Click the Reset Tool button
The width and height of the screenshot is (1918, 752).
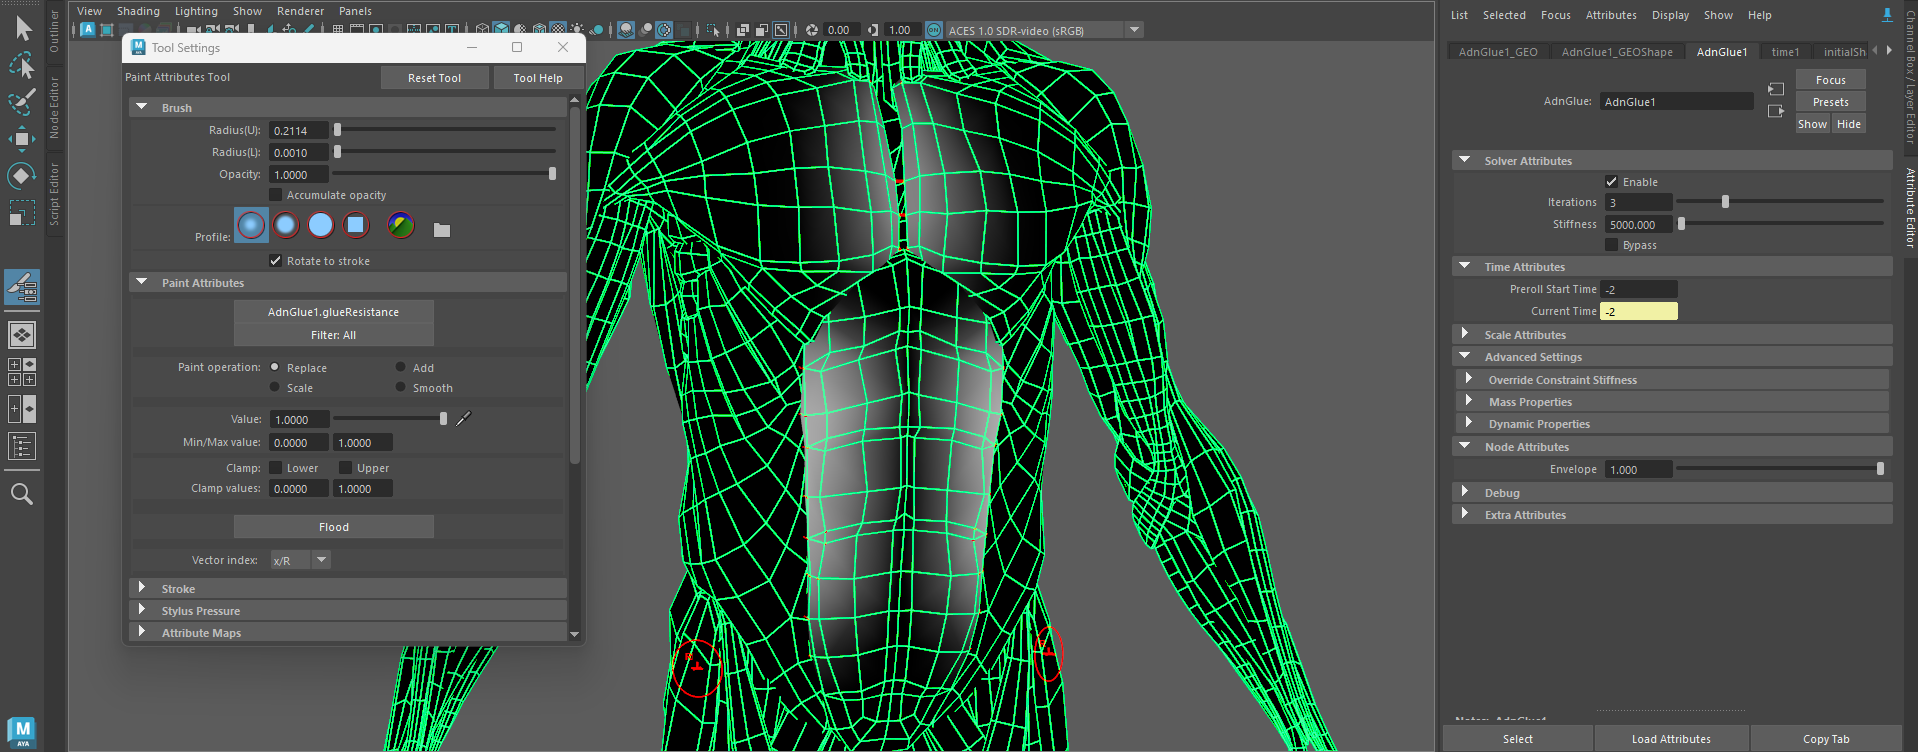point(434,78)
